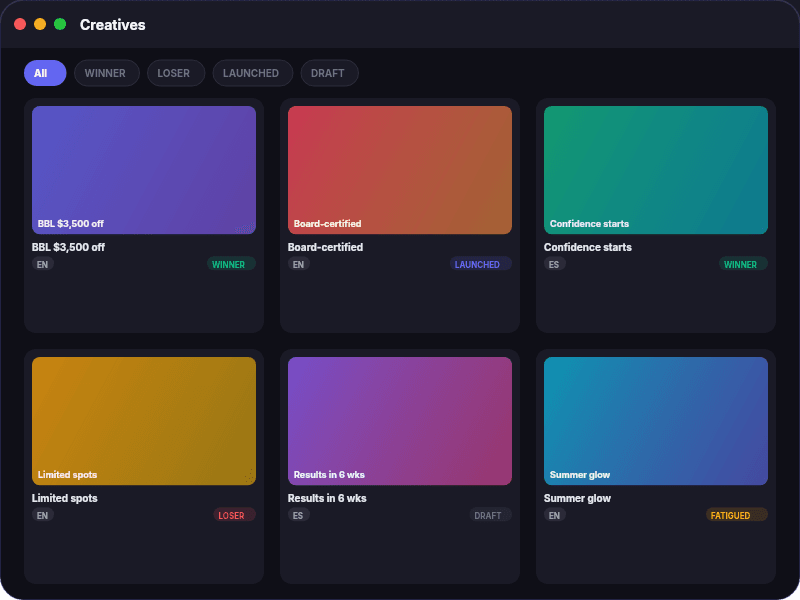Open the BBL $3,500 off thumbnail
The image size is (800, 600).
coord(144,170)
